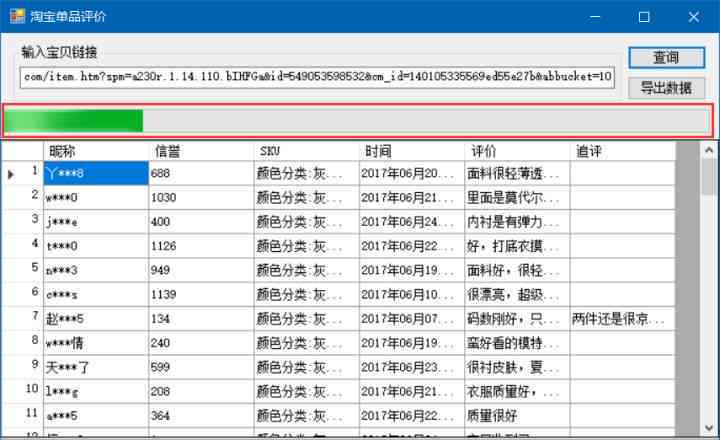Click the review cell 衣服质量好，...

coord(517,392)
